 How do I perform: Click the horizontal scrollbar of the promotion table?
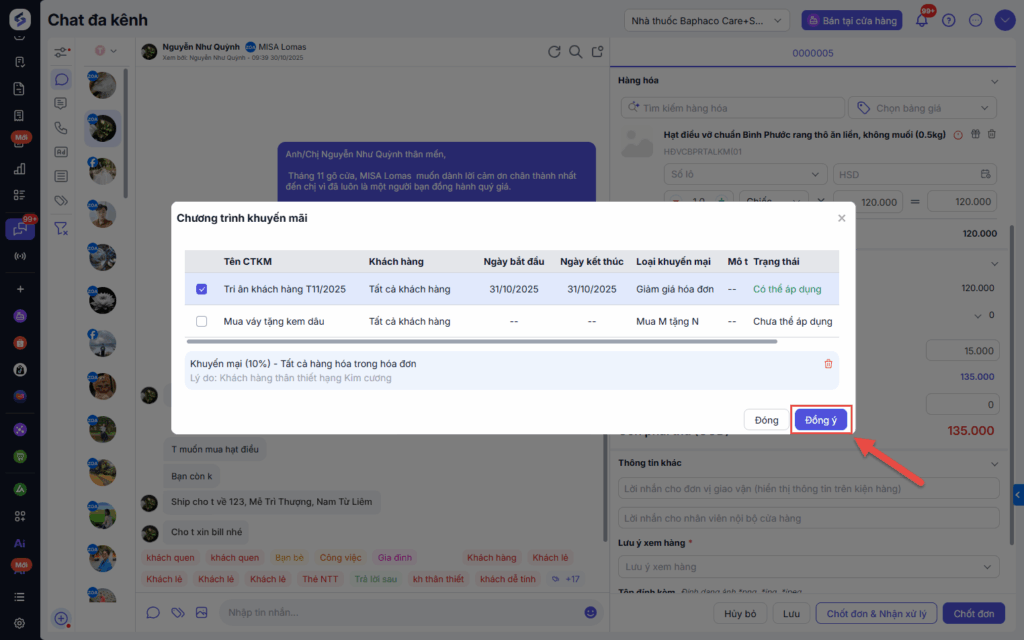pyautogui.click(x=482, y=342)
